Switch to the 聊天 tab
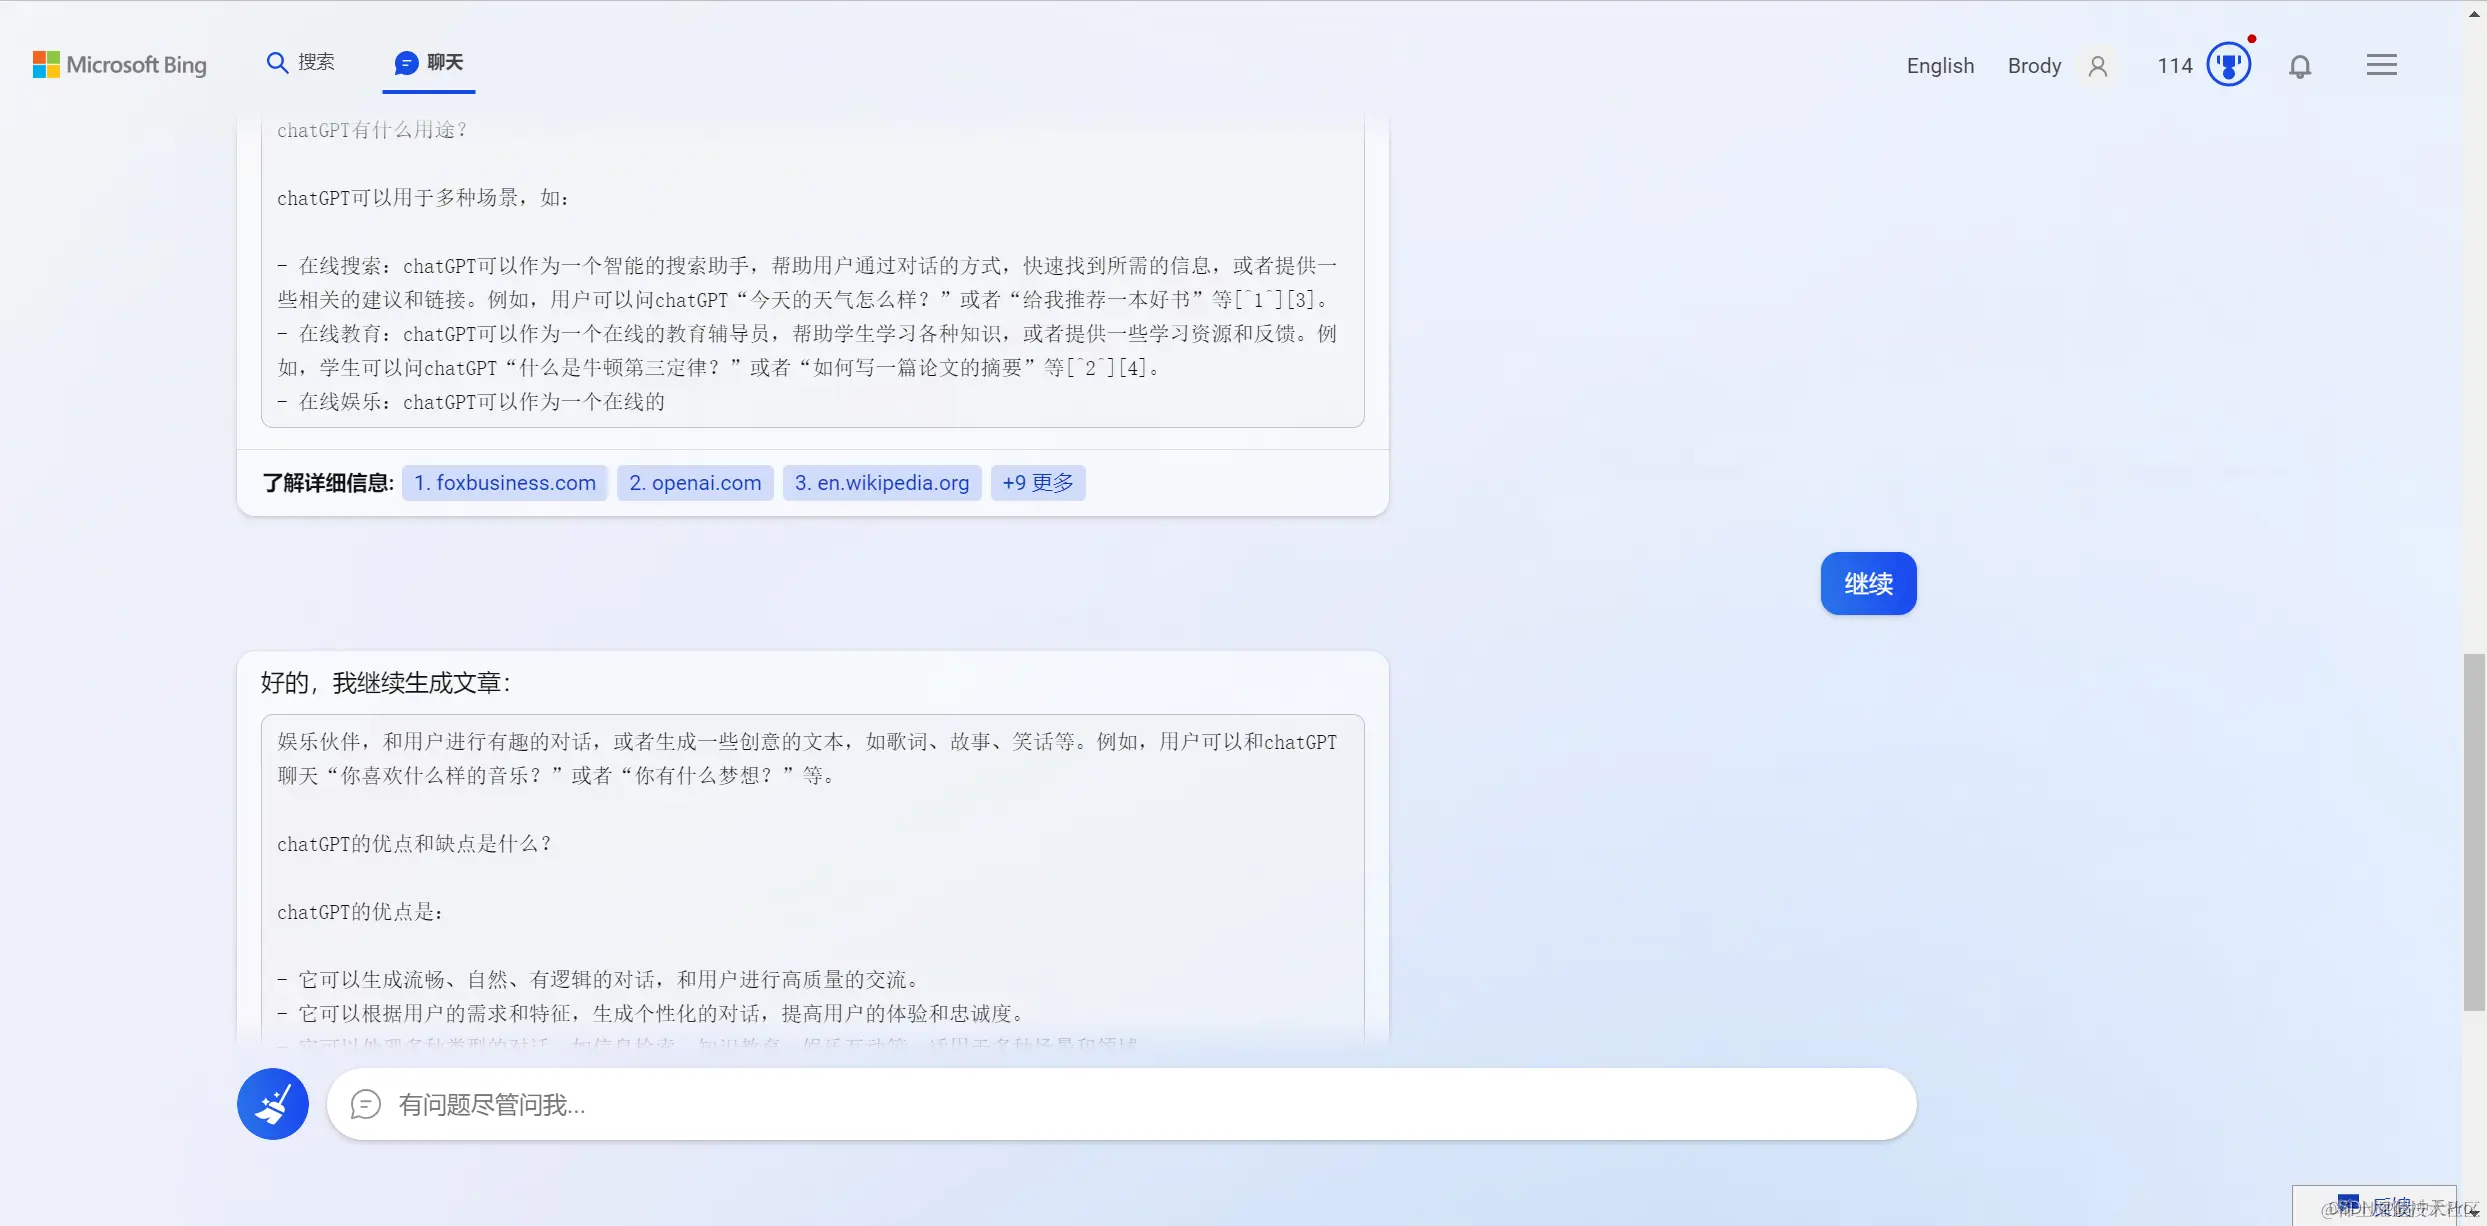This screenshot has height=1226, width=2487. pos(427,62)
